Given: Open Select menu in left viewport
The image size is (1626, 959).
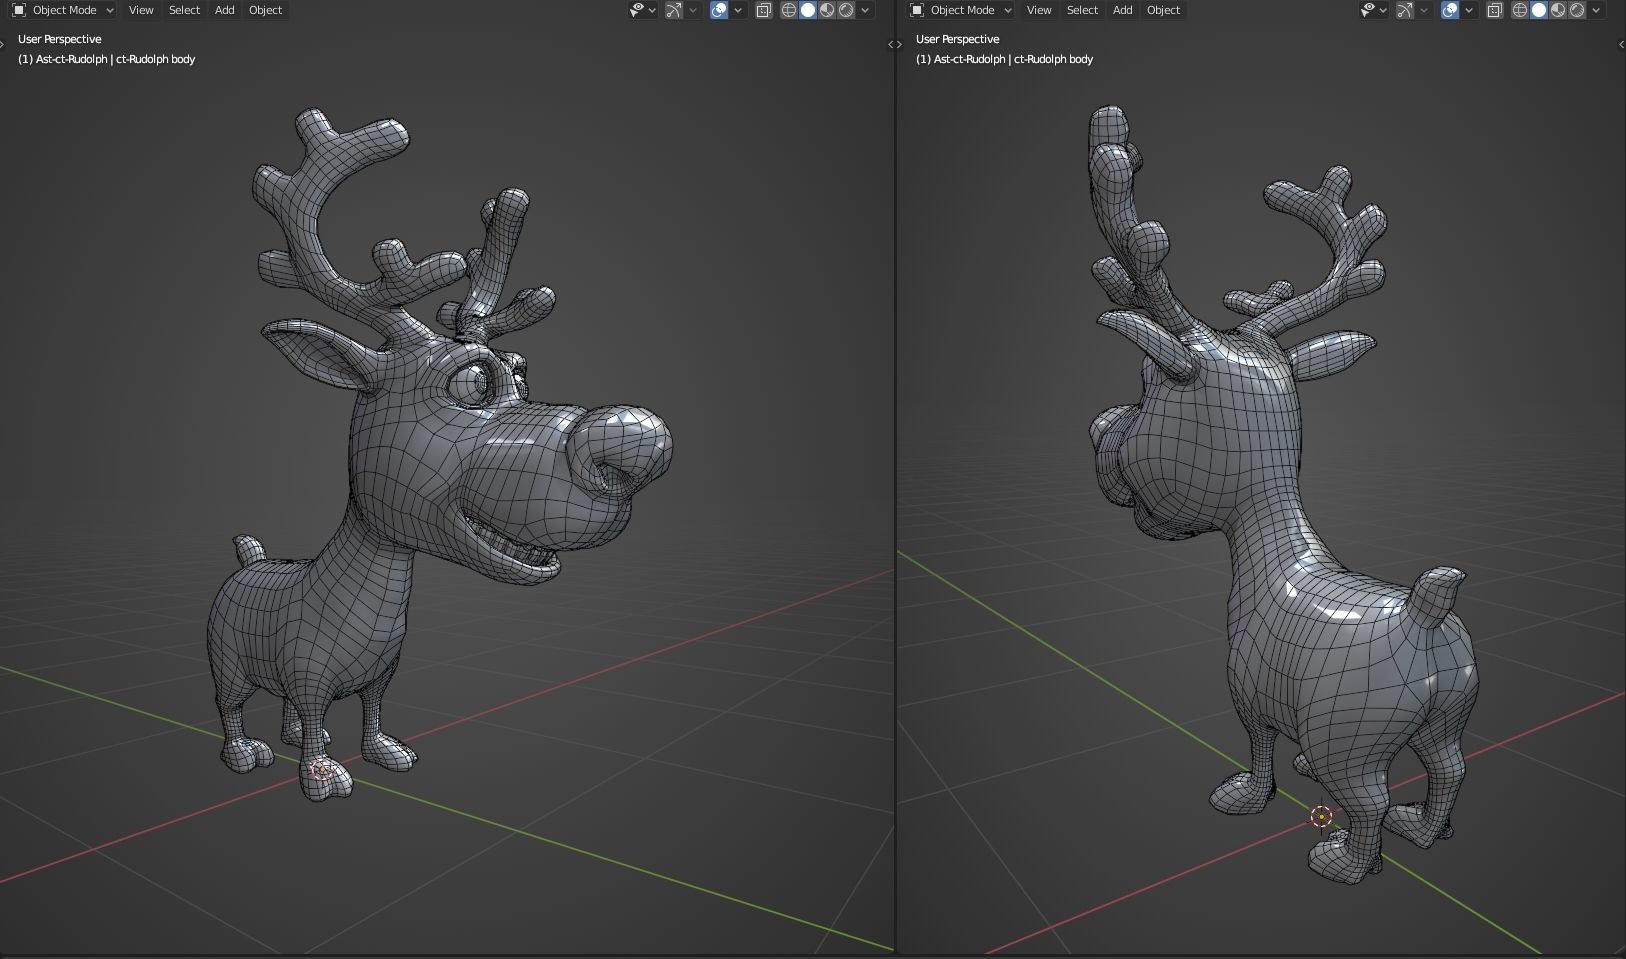Looking at the screenshot, I should [x=184, y=10].
